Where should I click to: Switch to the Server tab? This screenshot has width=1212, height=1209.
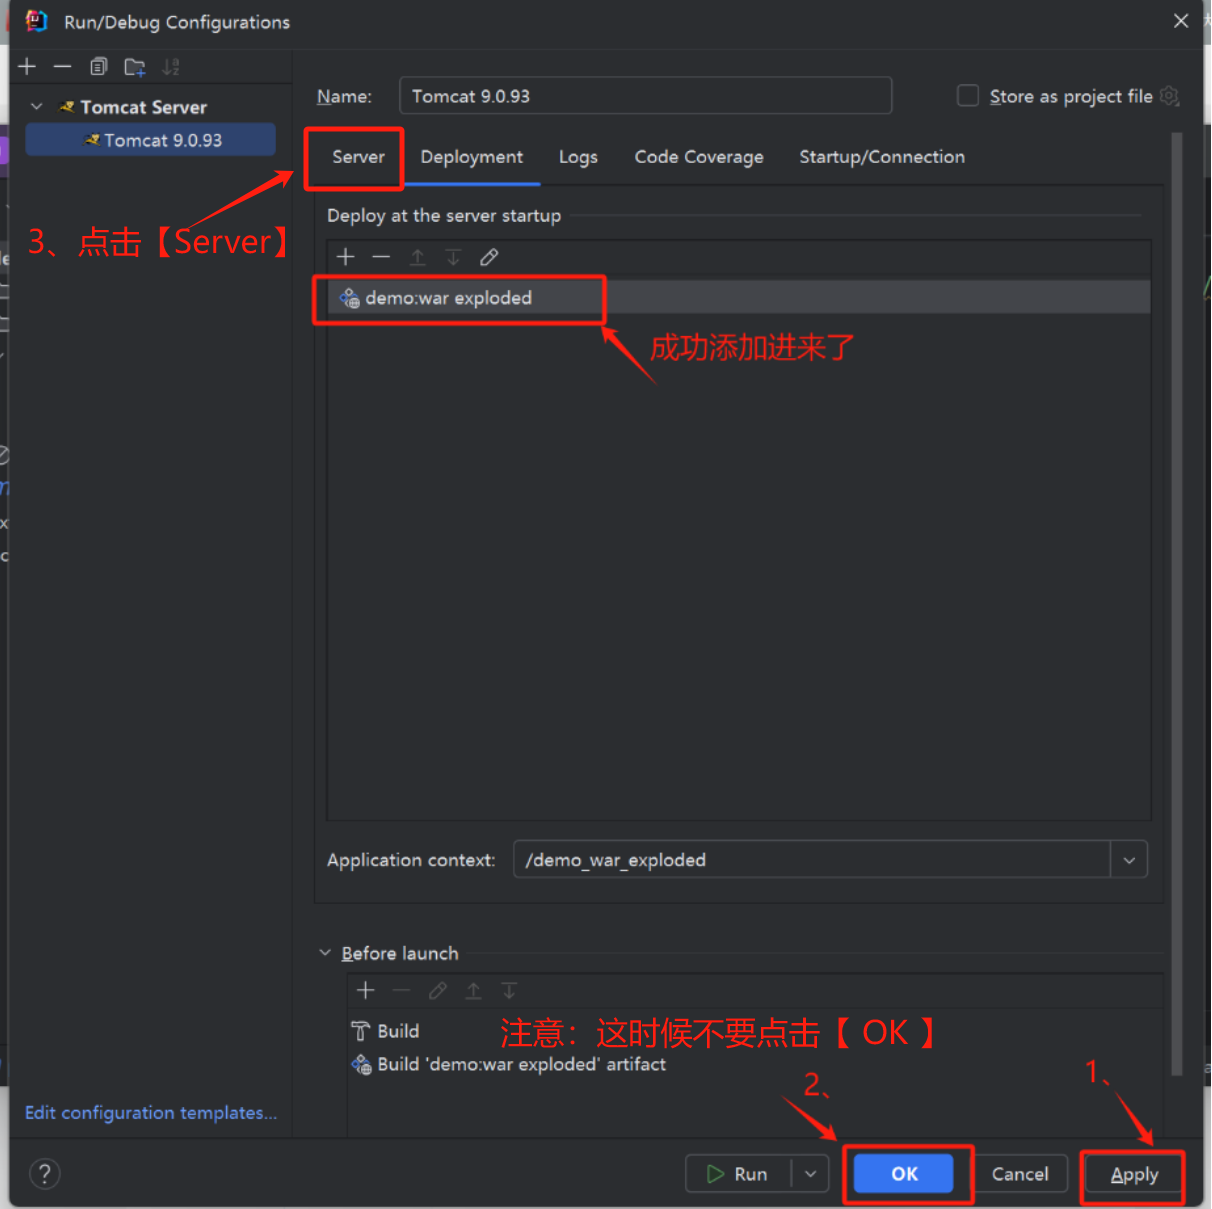click(358, 157)
